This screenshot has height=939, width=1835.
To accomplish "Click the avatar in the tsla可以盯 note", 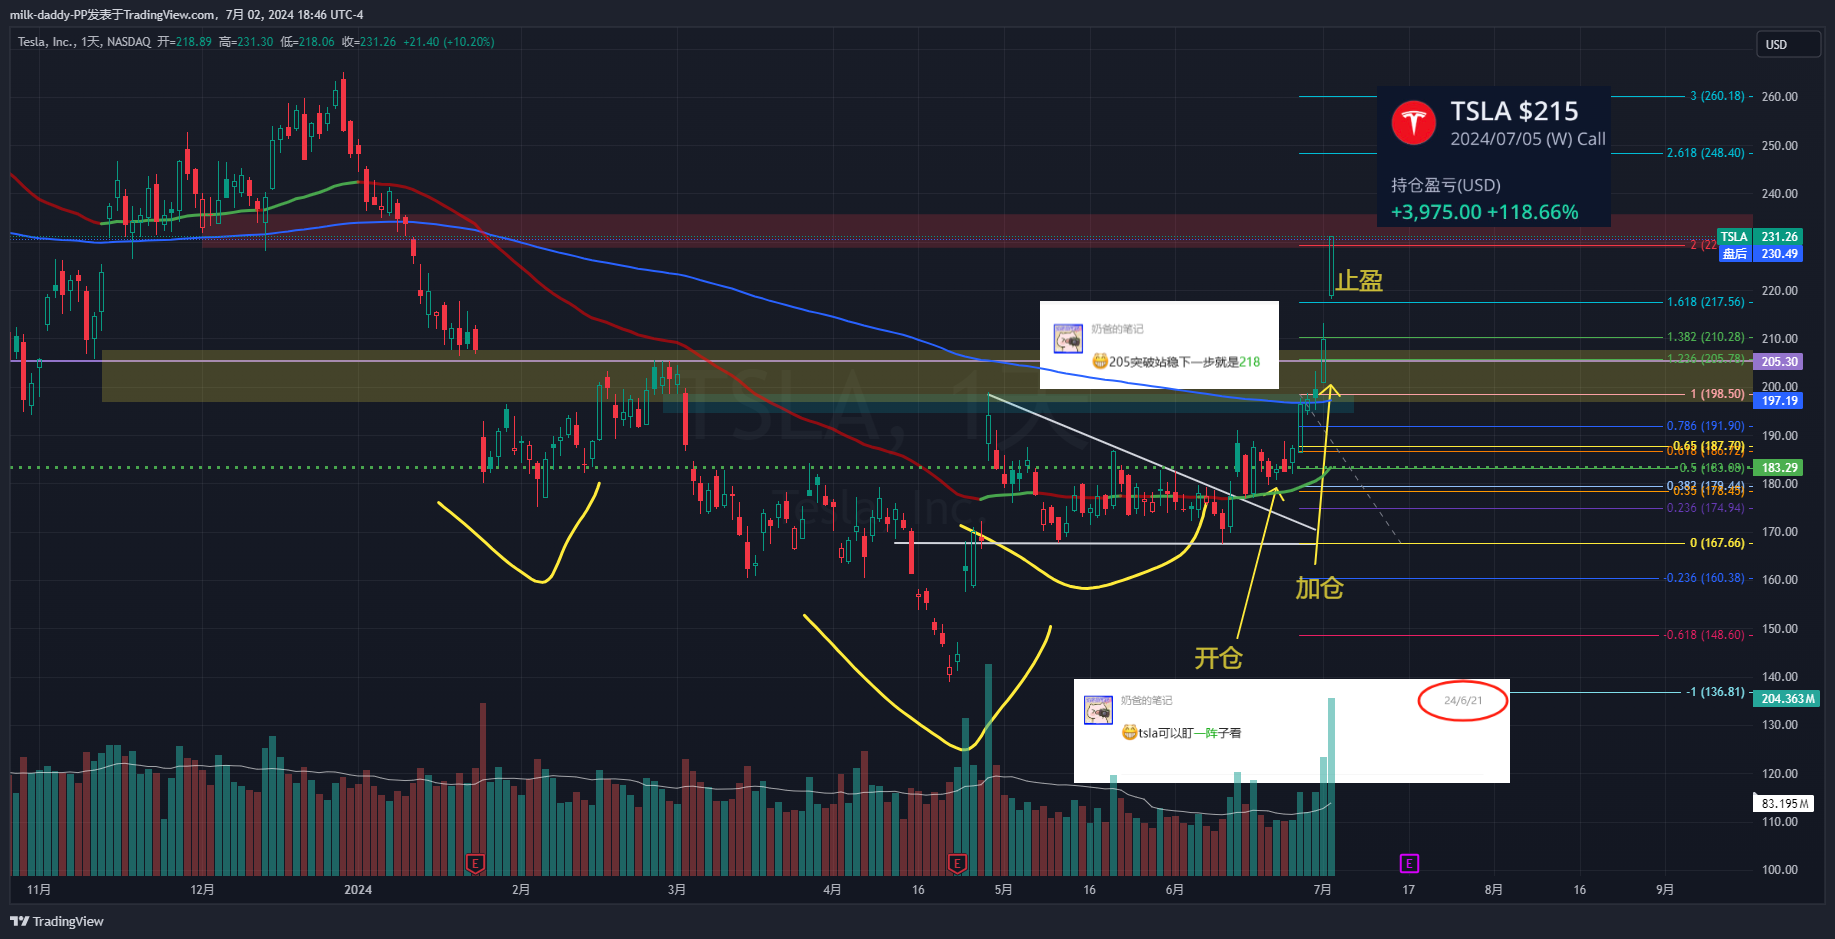I will pyautogui.click(x=1098, y=710).
